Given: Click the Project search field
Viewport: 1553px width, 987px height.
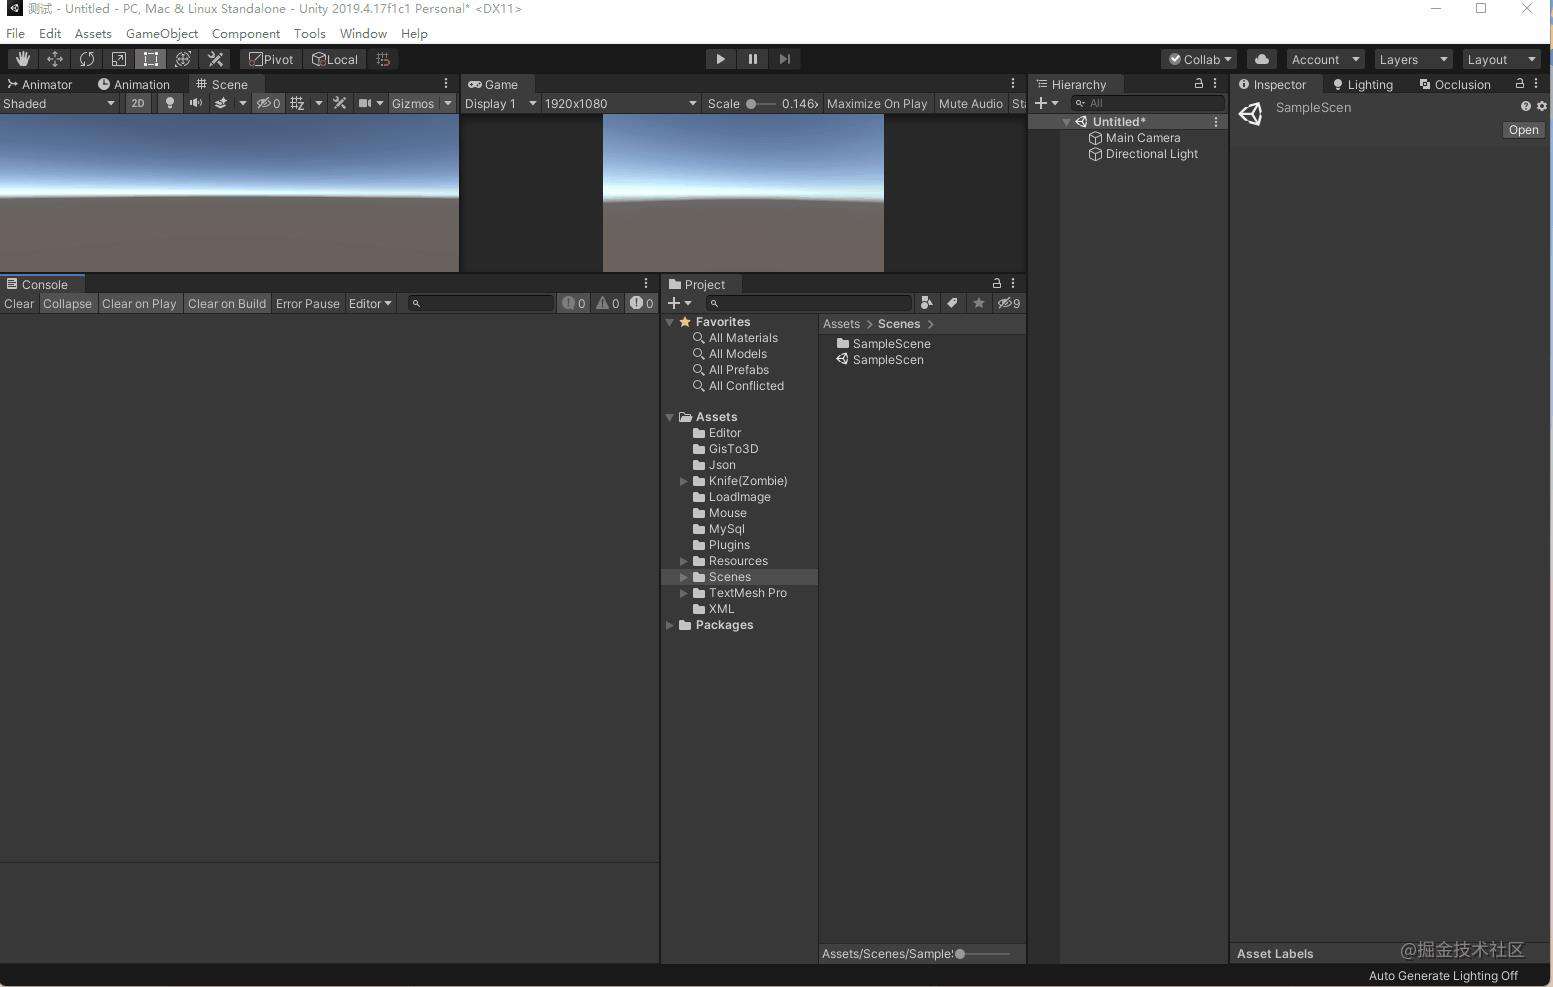Looking at the screenshot, I should pyautogui.click(x=808, y=303).
